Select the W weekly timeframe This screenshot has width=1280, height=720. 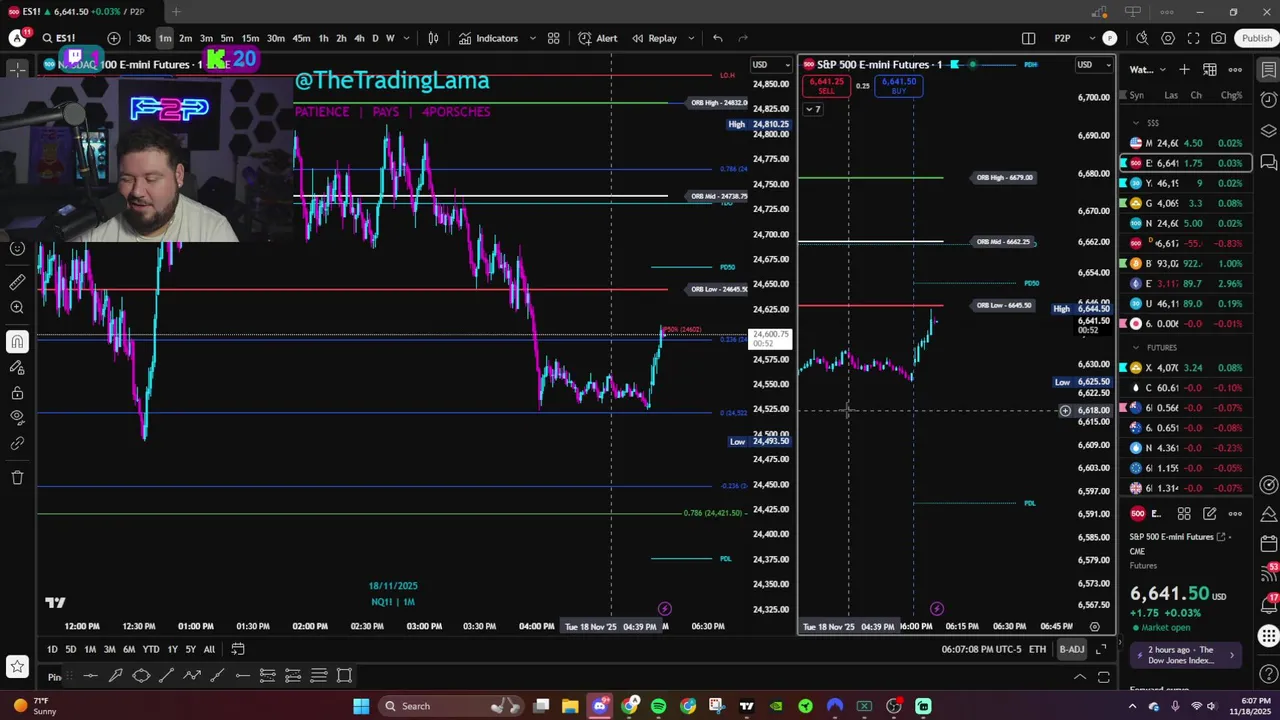(390, 38)
